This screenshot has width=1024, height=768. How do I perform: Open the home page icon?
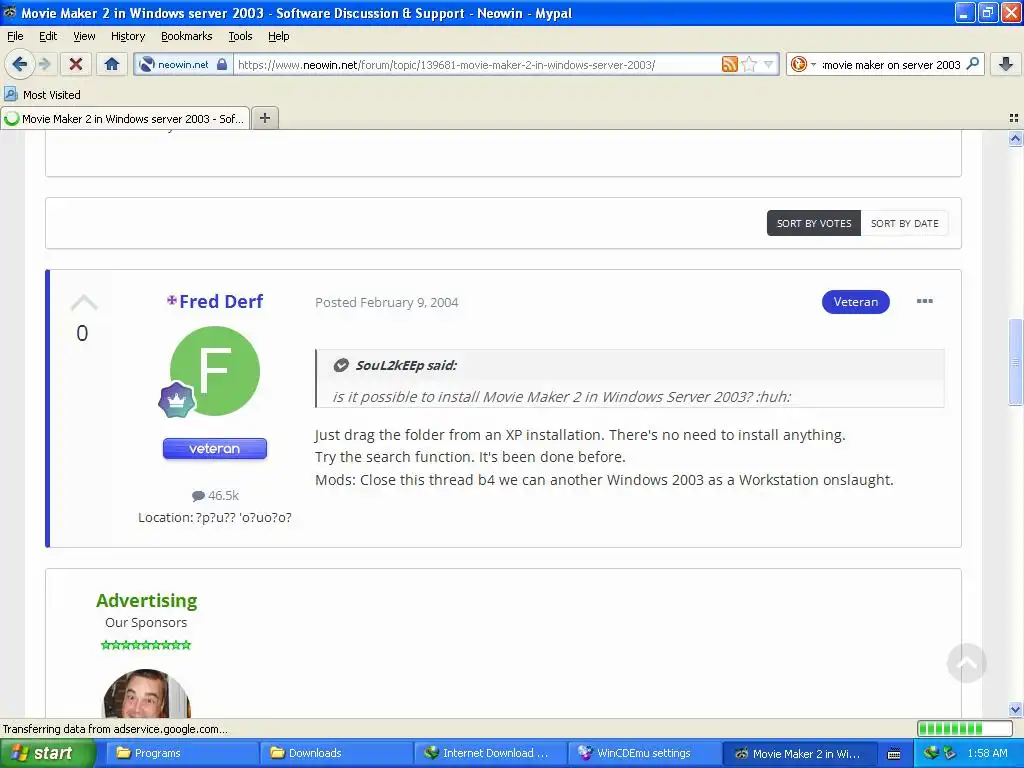pos(112,64)
